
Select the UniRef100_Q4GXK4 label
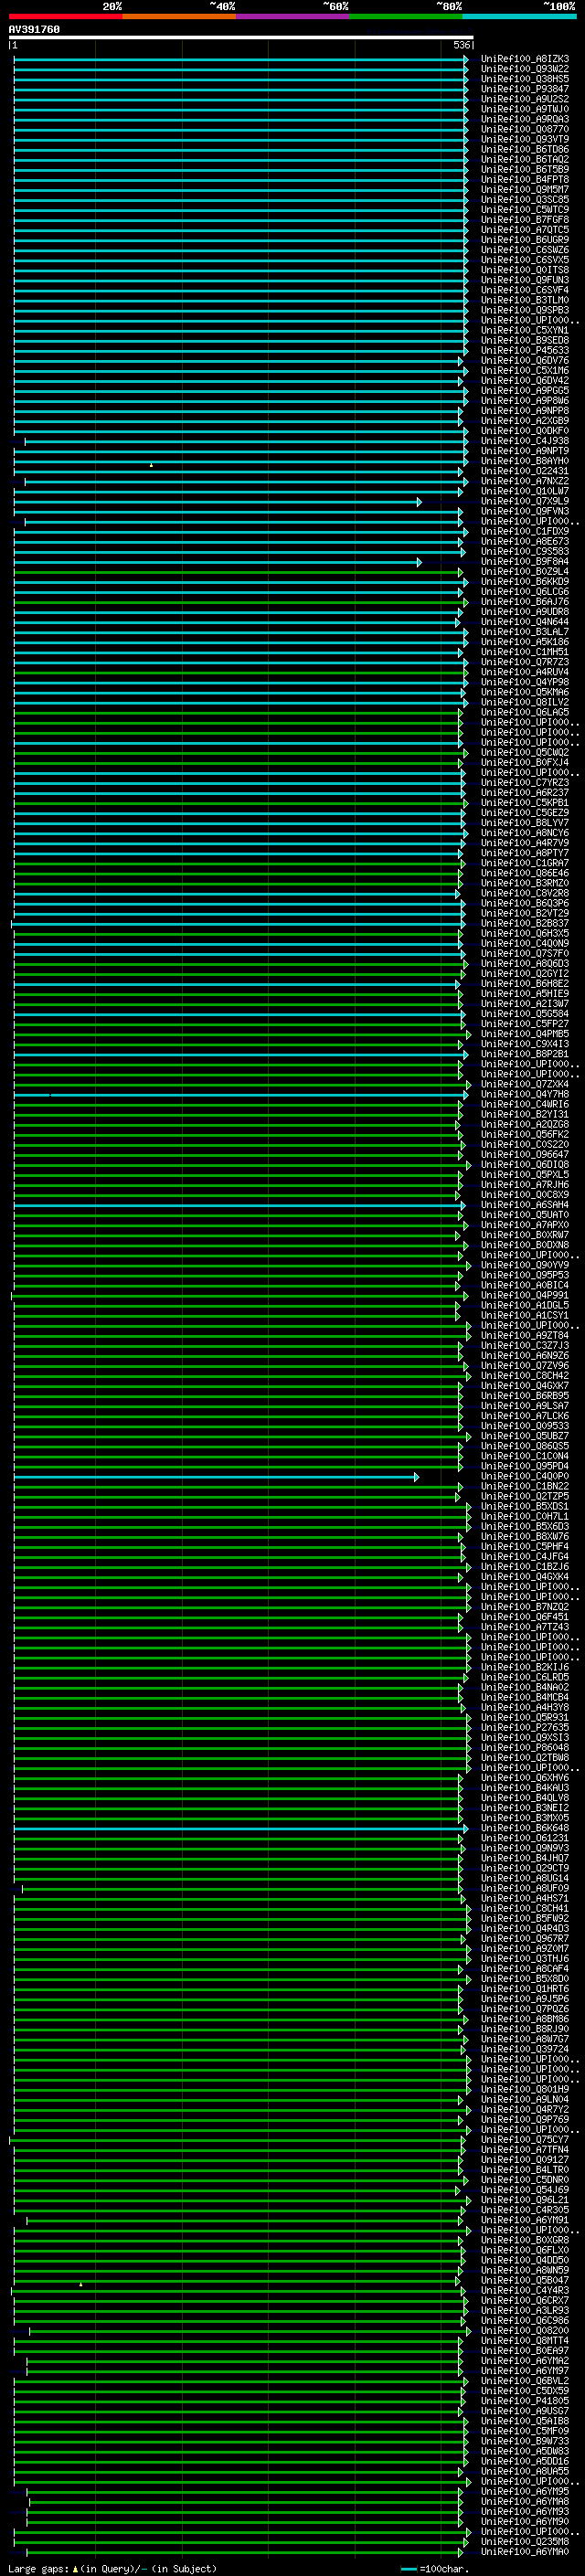coord(525,1577)
